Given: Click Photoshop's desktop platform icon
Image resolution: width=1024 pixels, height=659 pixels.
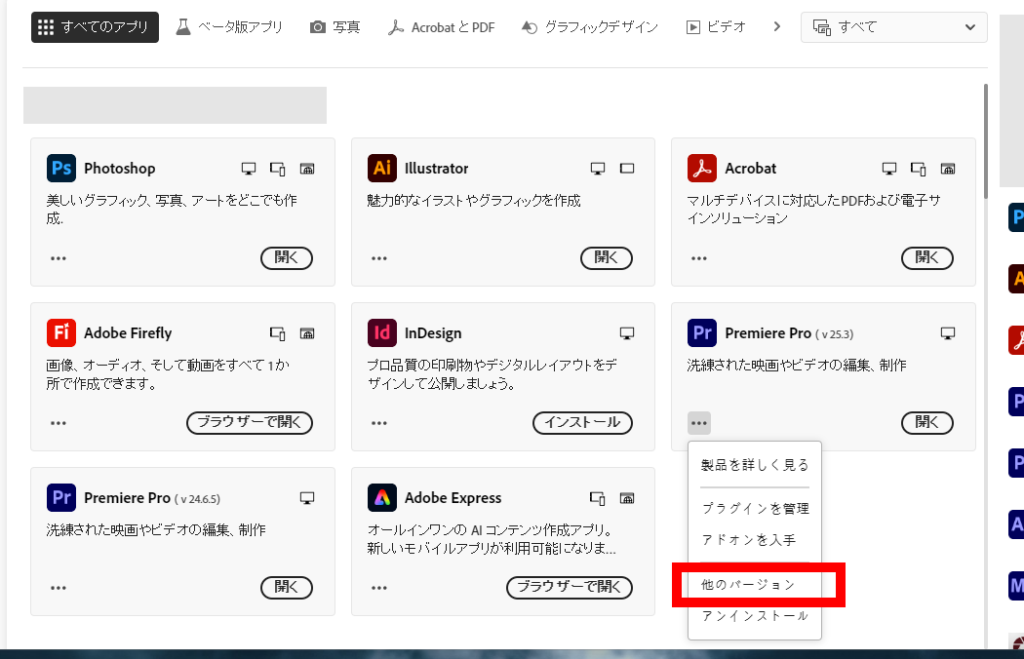Looking at the screenshot, I should 249,169.
